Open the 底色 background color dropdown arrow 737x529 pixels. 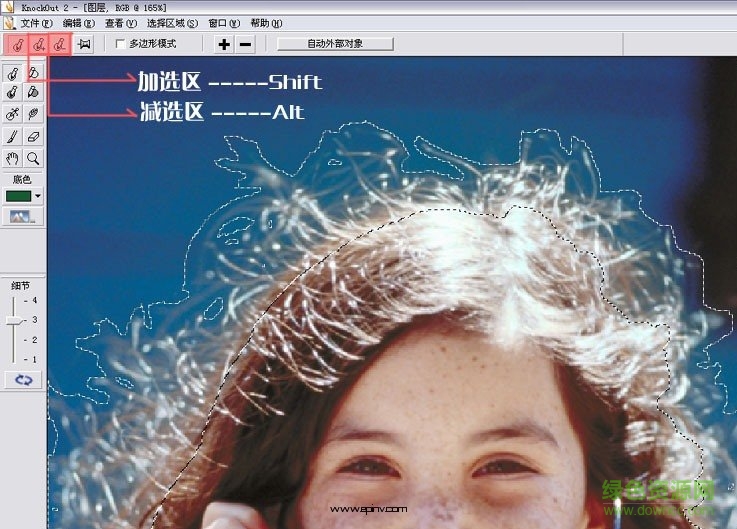pyautogui.click(x=38, y=196)
